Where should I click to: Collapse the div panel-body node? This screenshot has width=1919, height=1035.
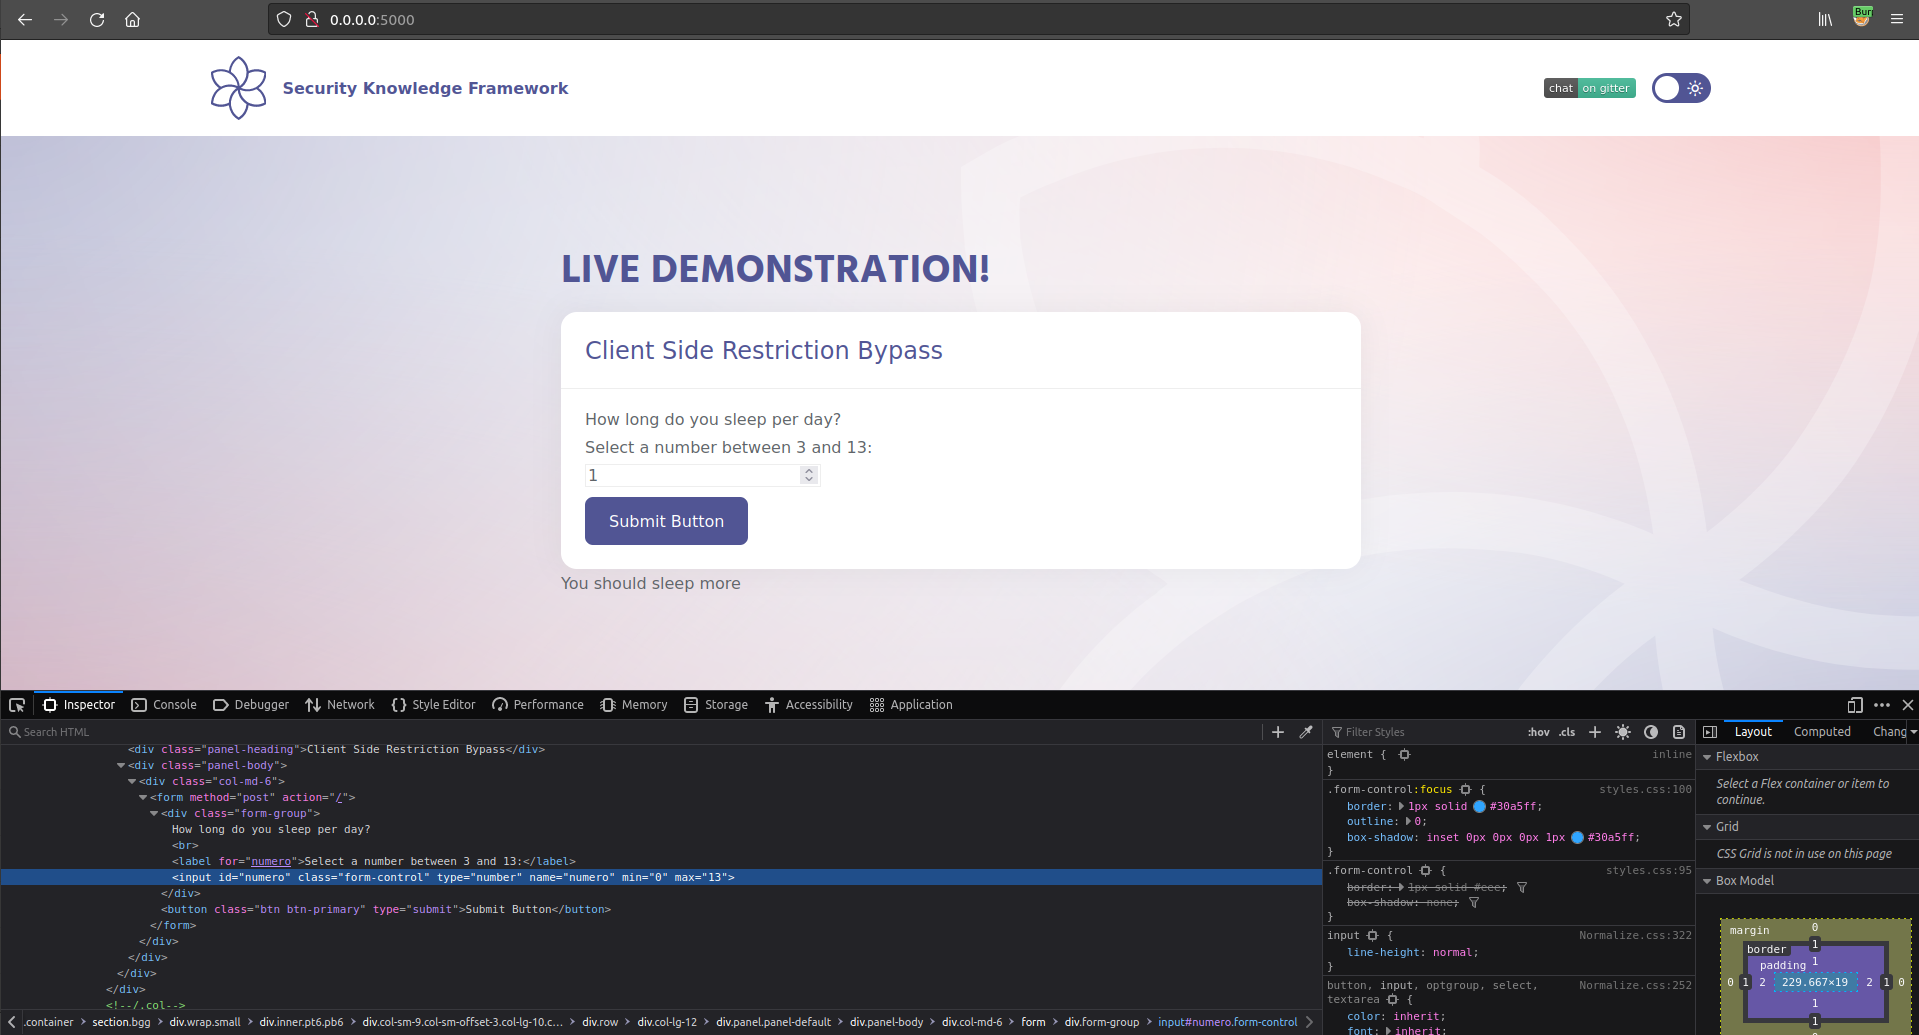click(x=121, y=766)
